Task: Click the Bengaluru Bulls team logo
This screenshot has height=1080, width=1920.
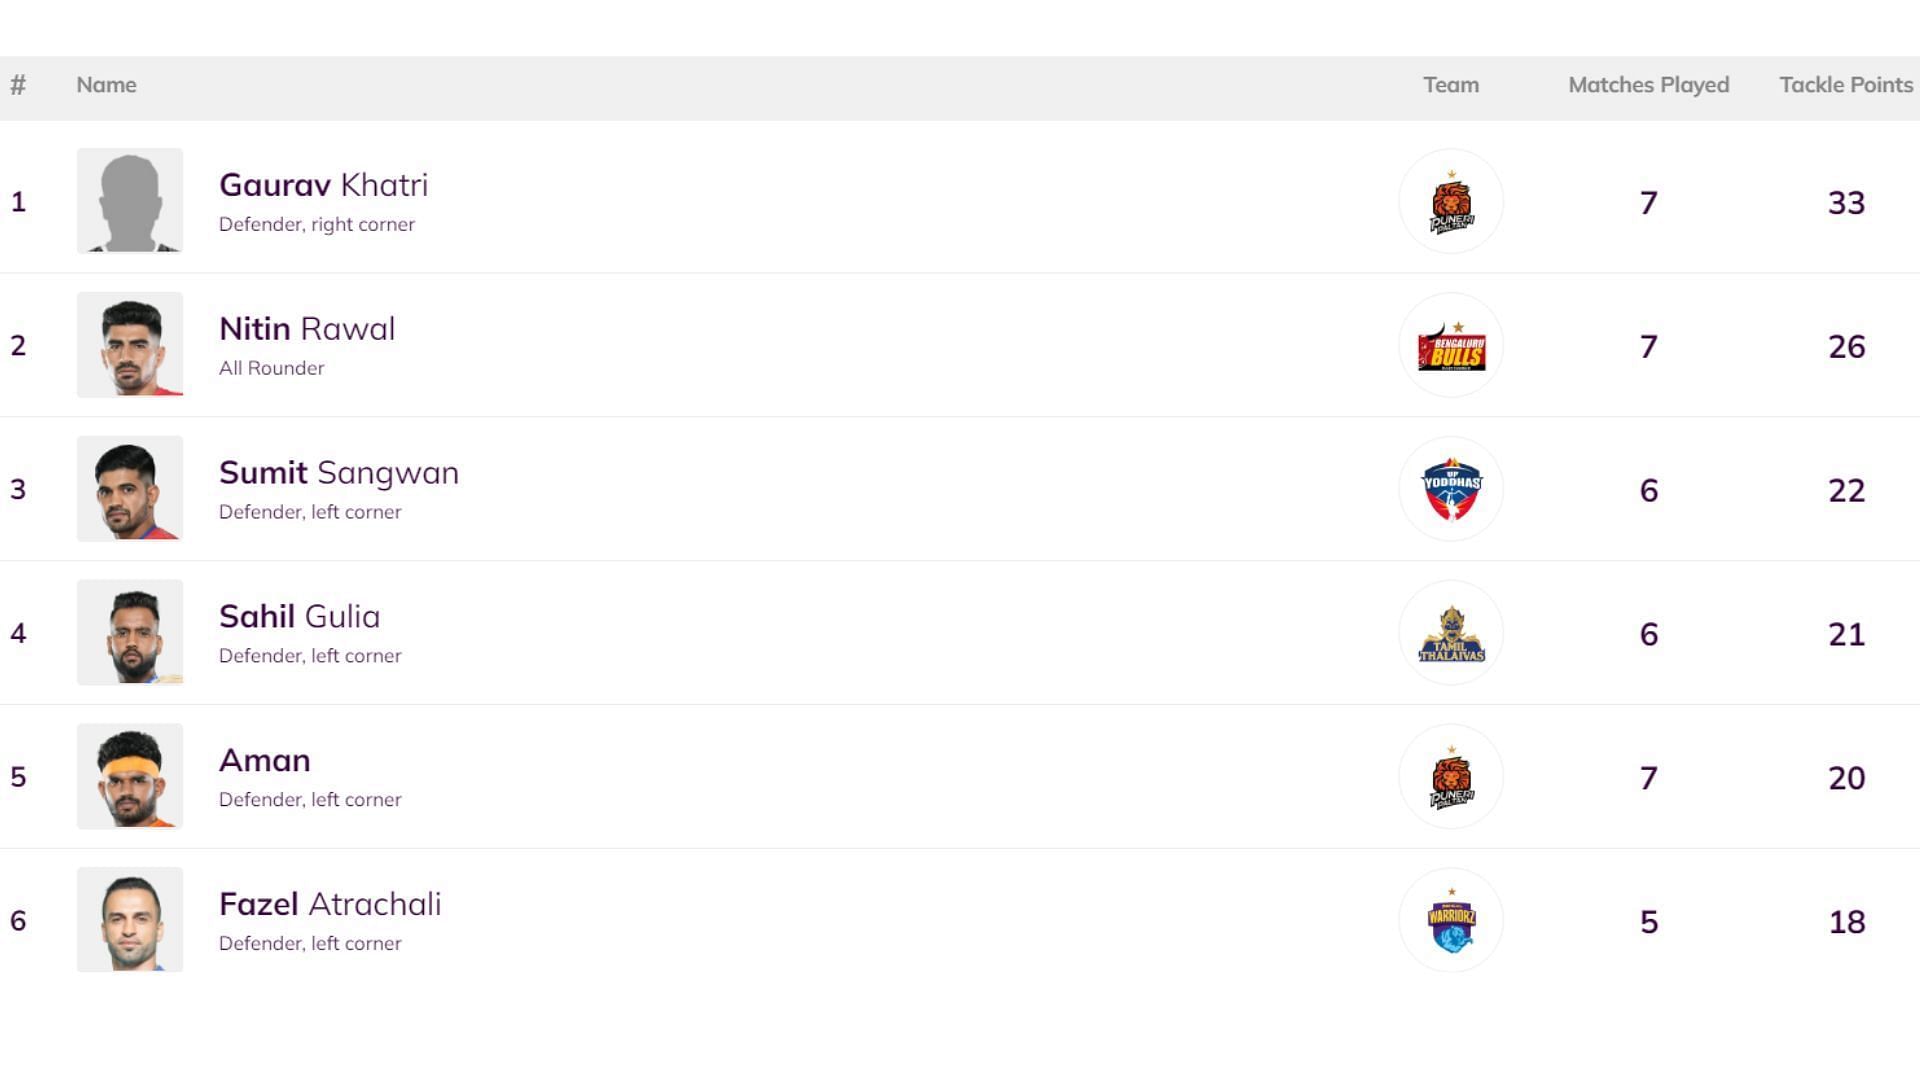Action: pos(1450,345)
